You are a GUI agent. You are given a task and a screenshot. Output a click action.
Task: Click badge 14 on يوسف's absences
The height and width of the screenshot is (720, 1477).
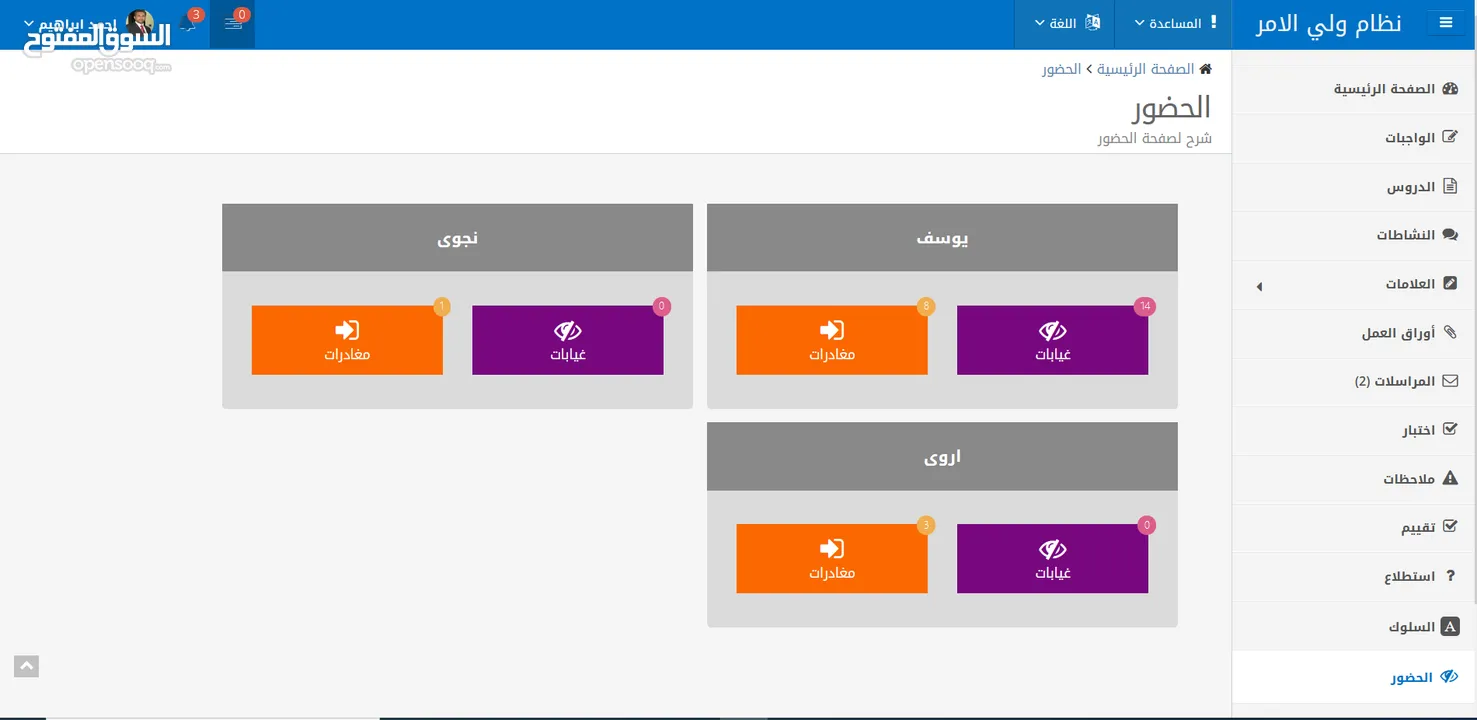1145,306
